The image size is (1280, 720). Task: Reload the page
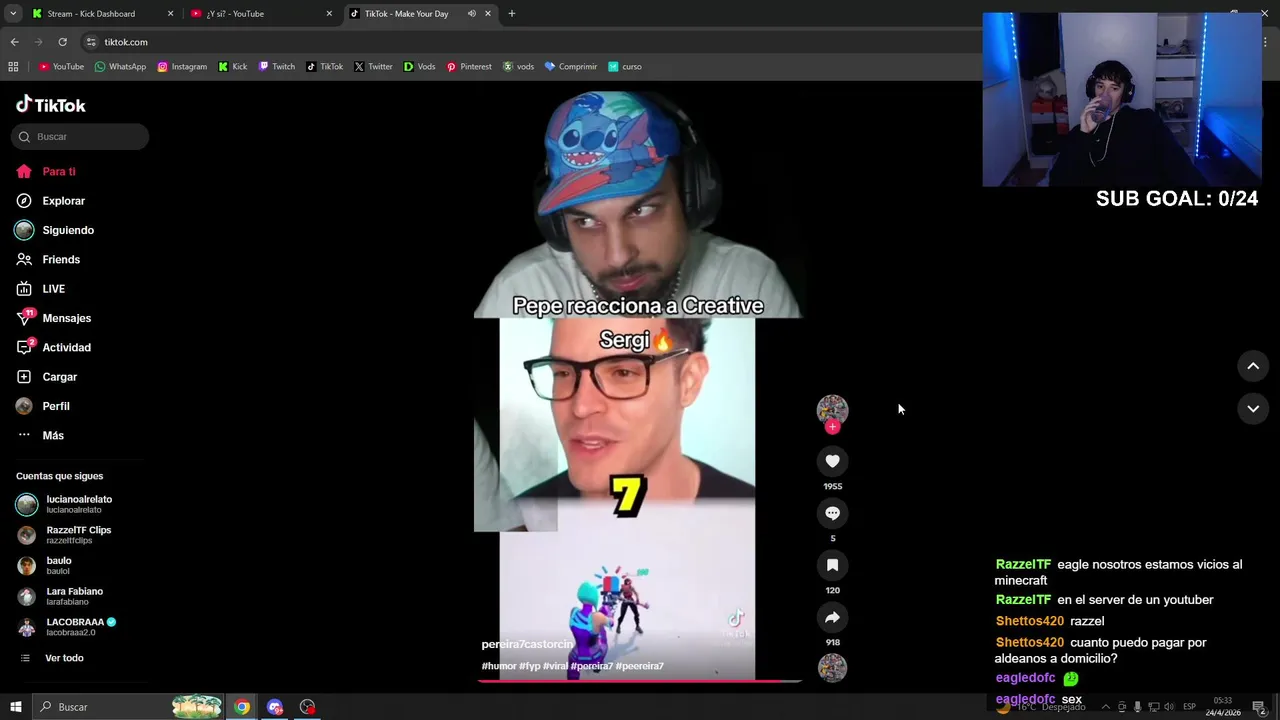[x=62, y=42]
